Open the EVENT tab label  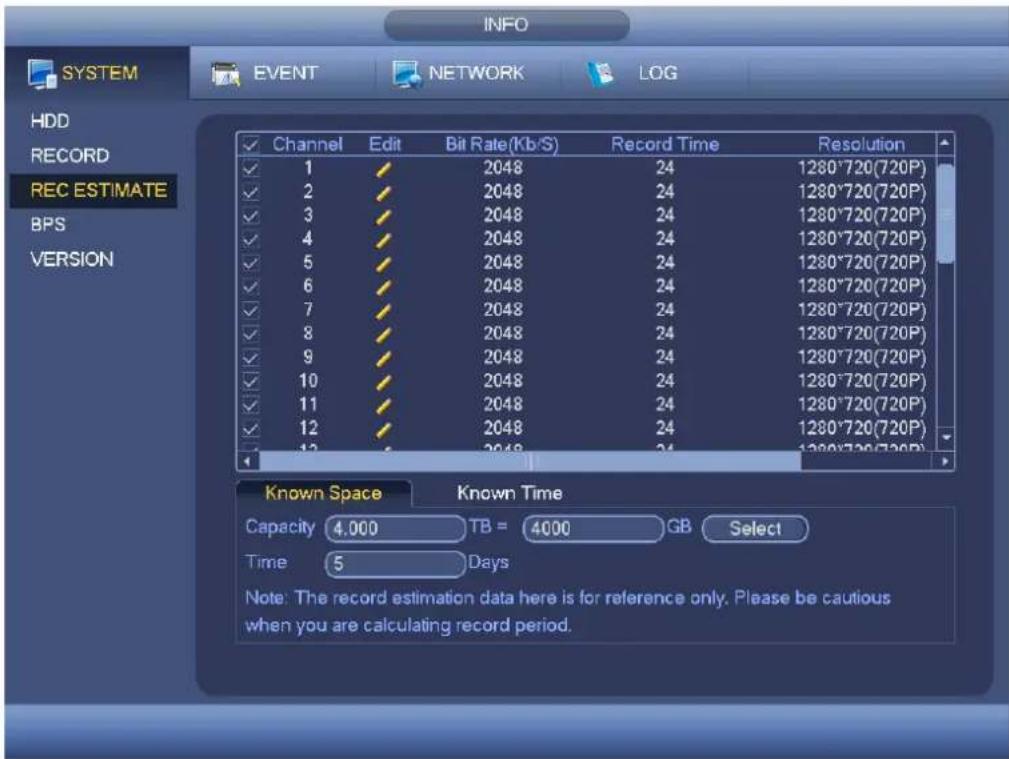[285, 73]
